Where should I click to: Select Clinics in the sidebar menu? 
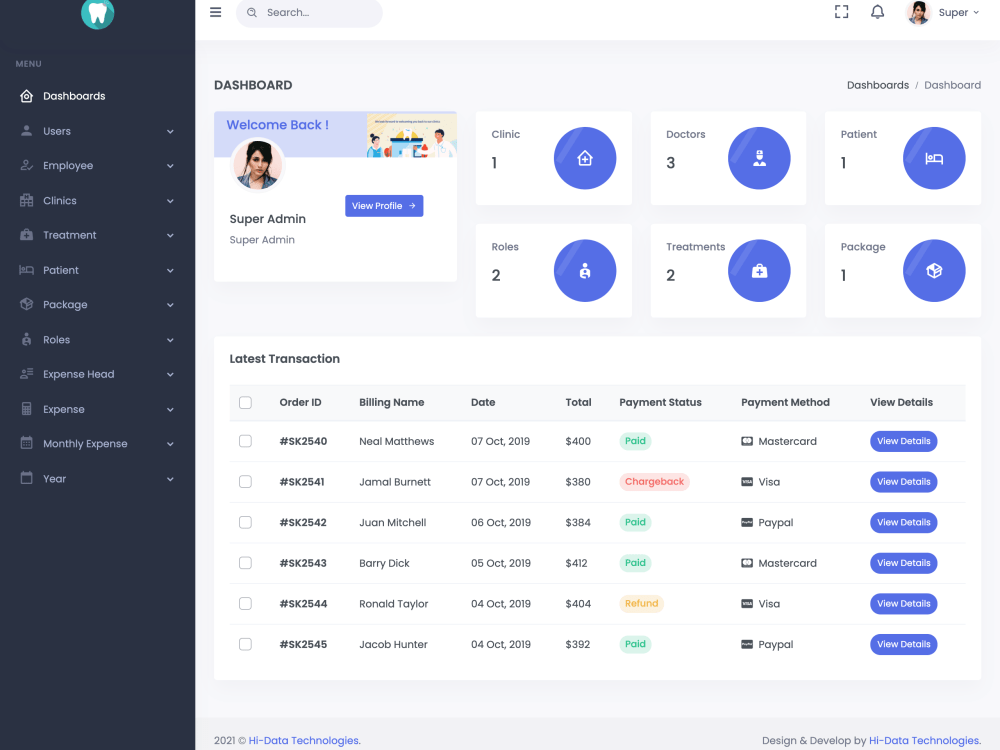pos(98,200)
